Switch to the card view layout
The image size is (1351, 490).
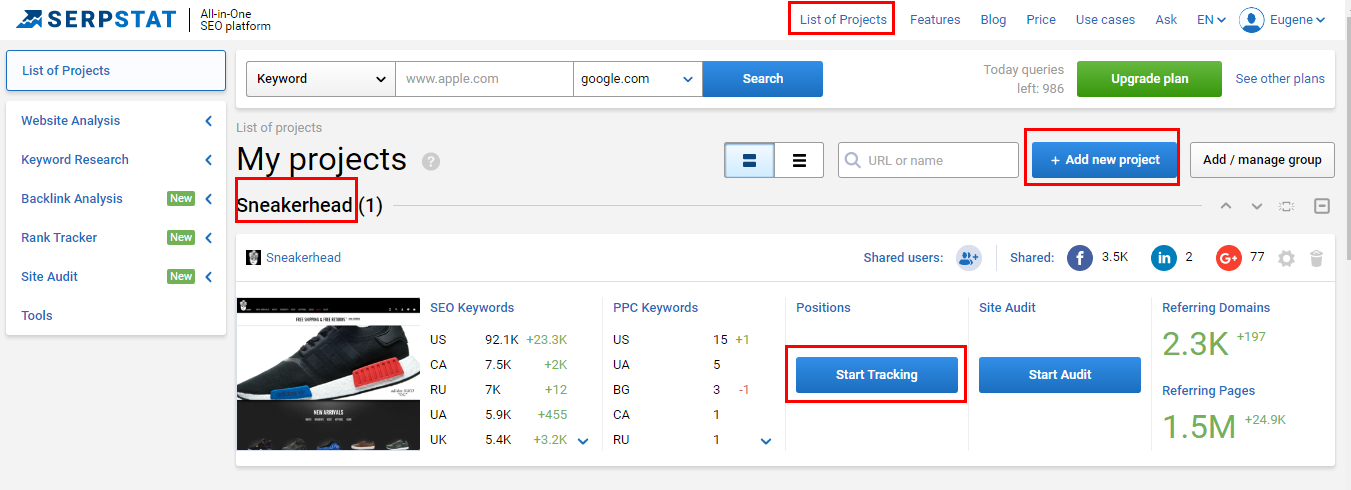750,160
